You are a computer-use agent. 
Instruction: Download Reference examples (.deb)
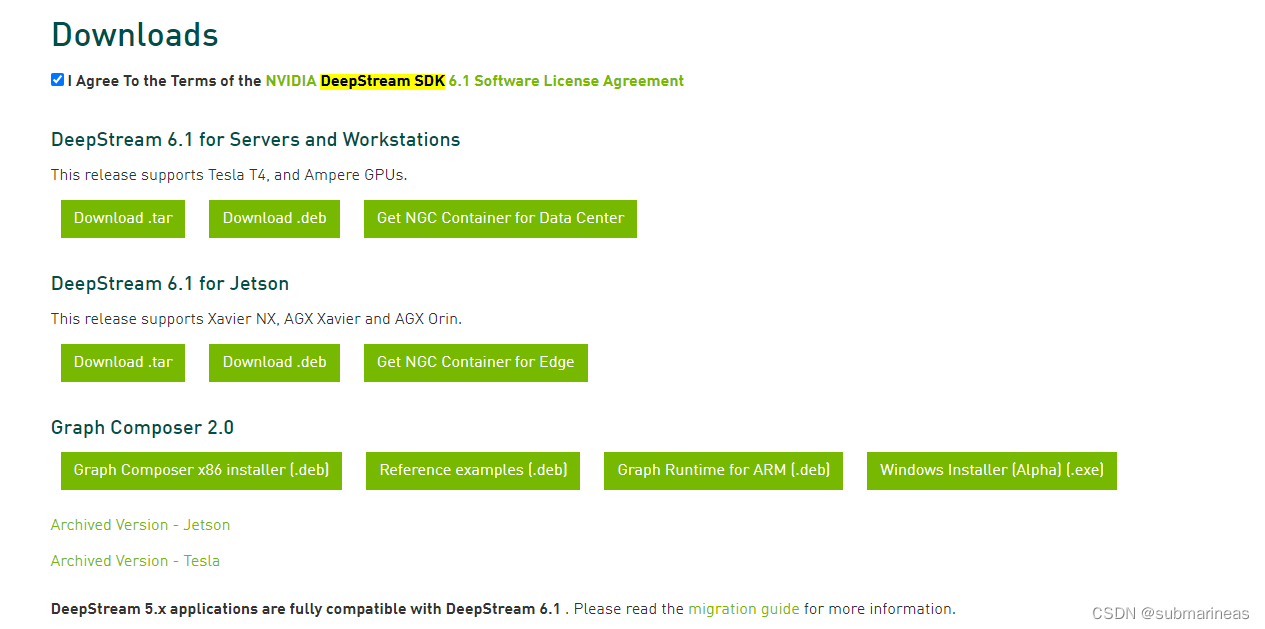tap(473, 470)
